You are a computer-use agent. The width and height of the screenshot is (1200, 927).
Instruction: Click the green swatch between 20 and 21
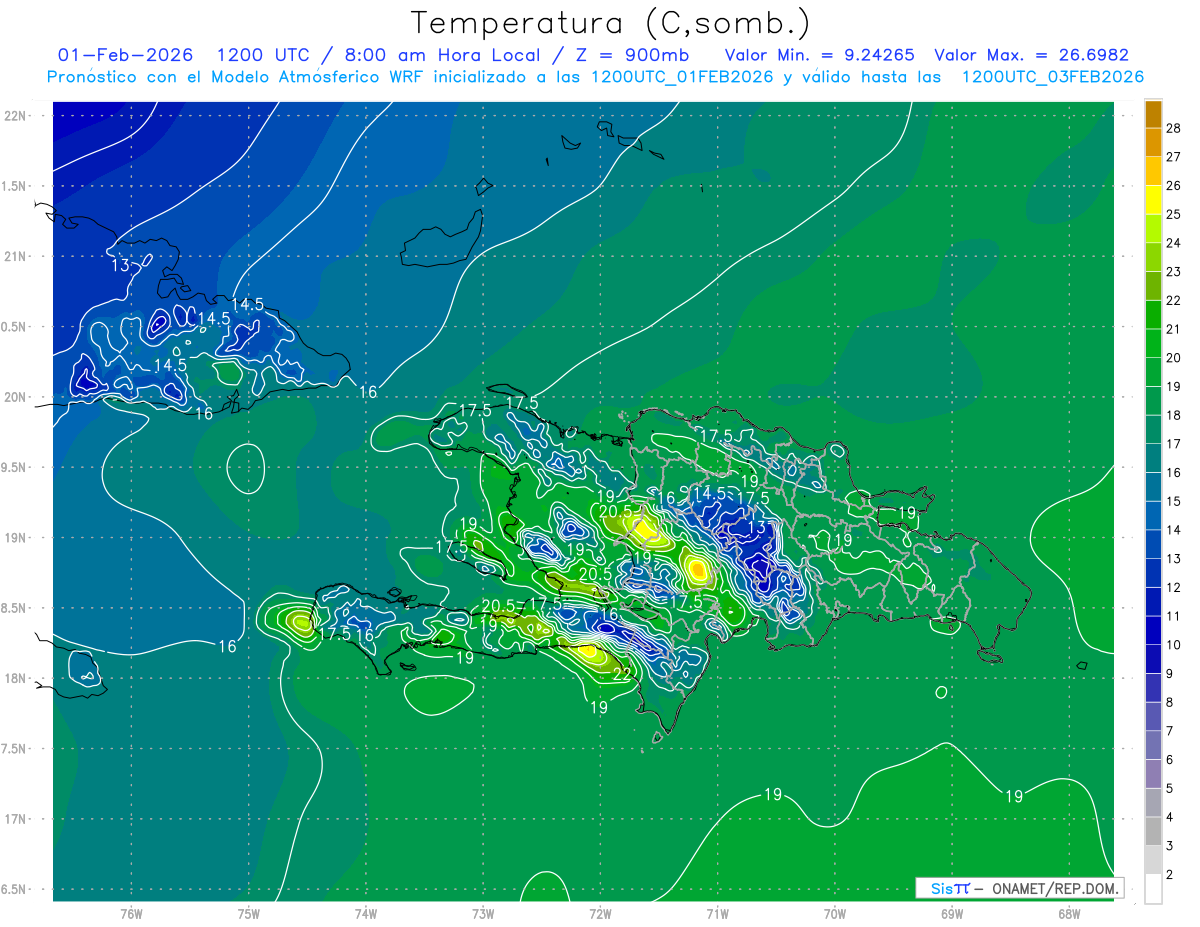point(1153,344)
